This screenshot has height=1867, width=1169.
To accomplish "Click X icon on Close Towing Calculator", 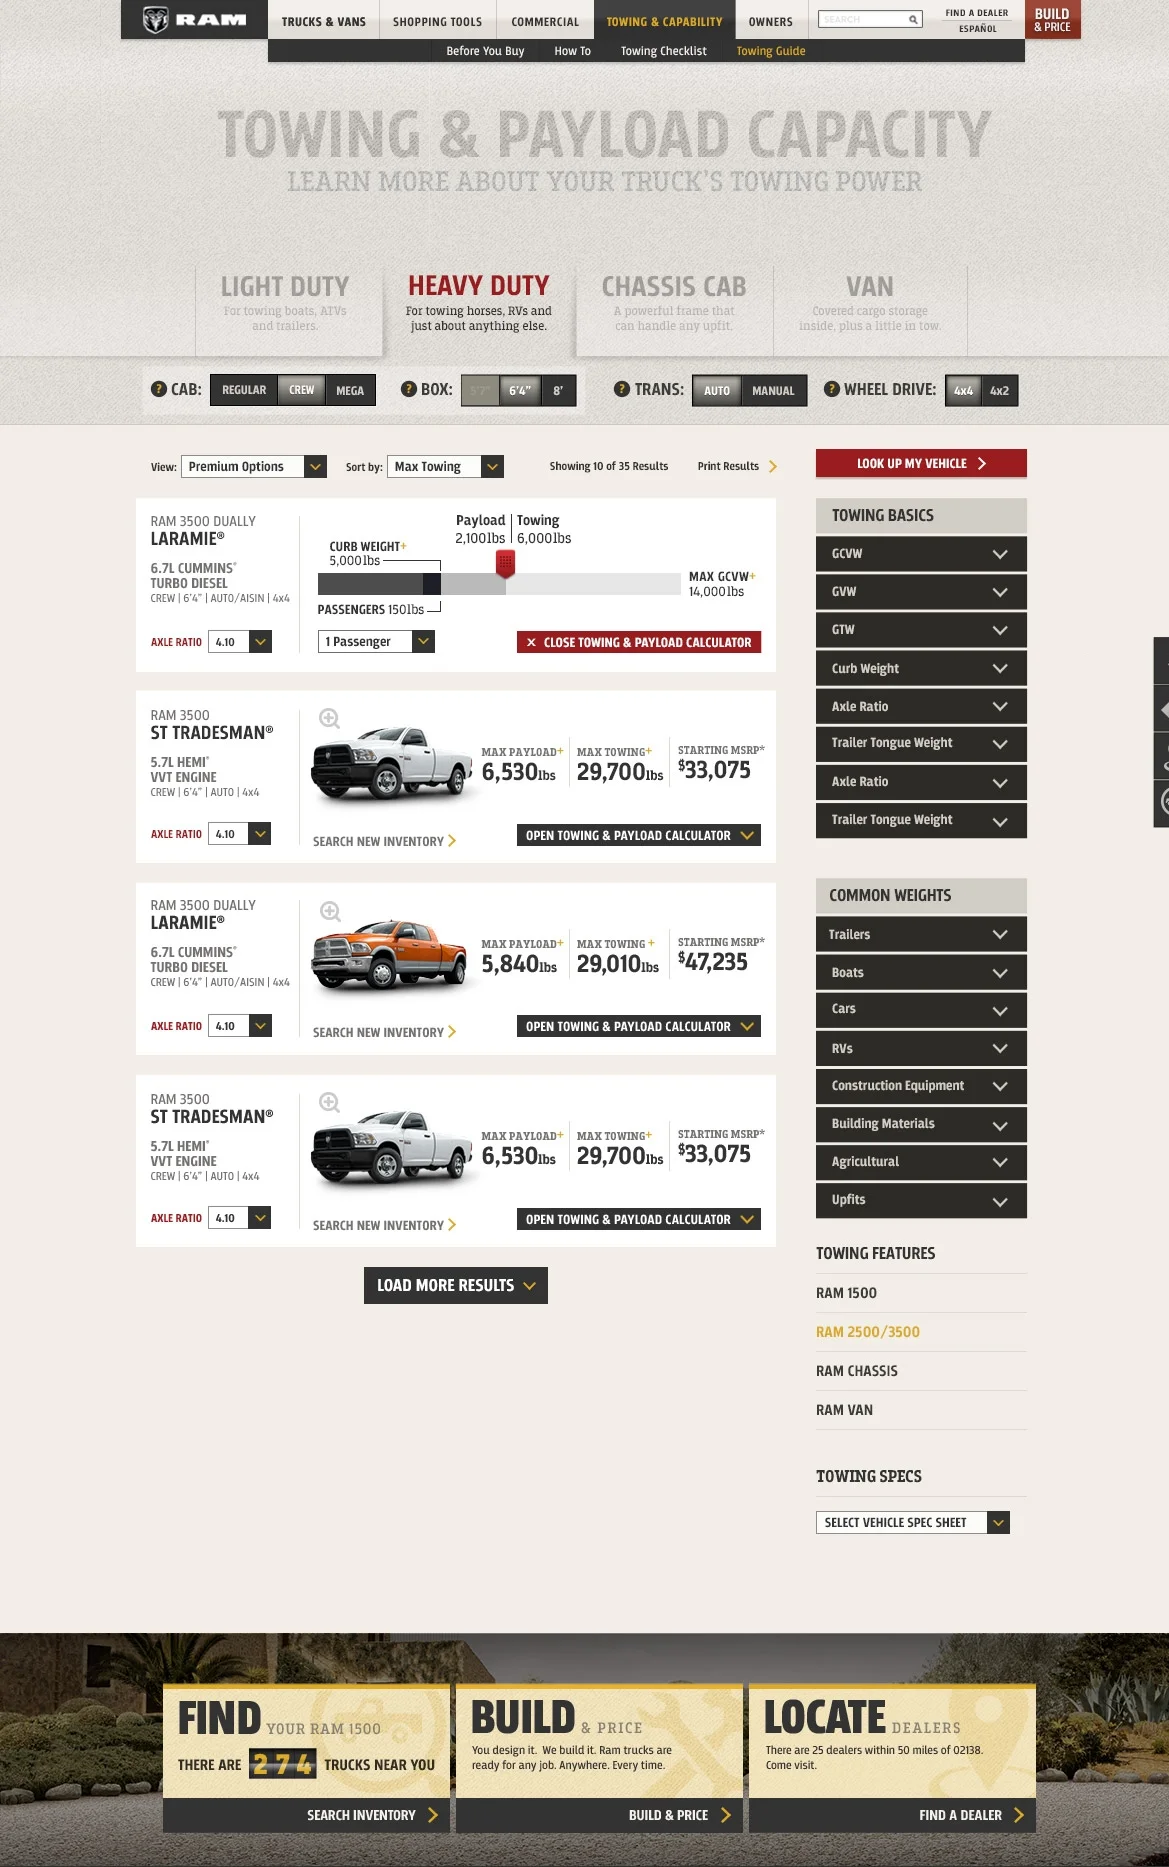I will (531, 643).
